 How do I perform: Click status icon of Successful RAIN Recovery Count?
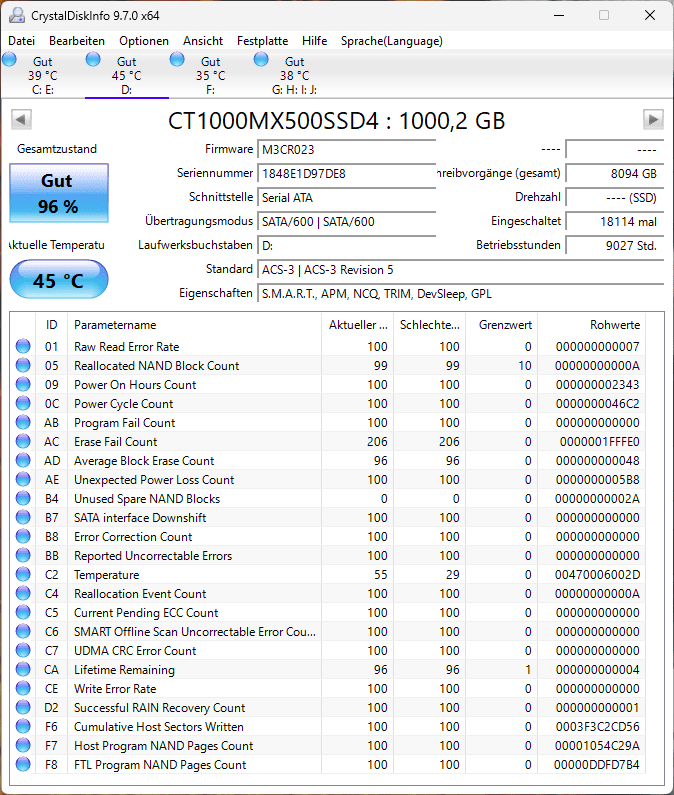[23, 707]
